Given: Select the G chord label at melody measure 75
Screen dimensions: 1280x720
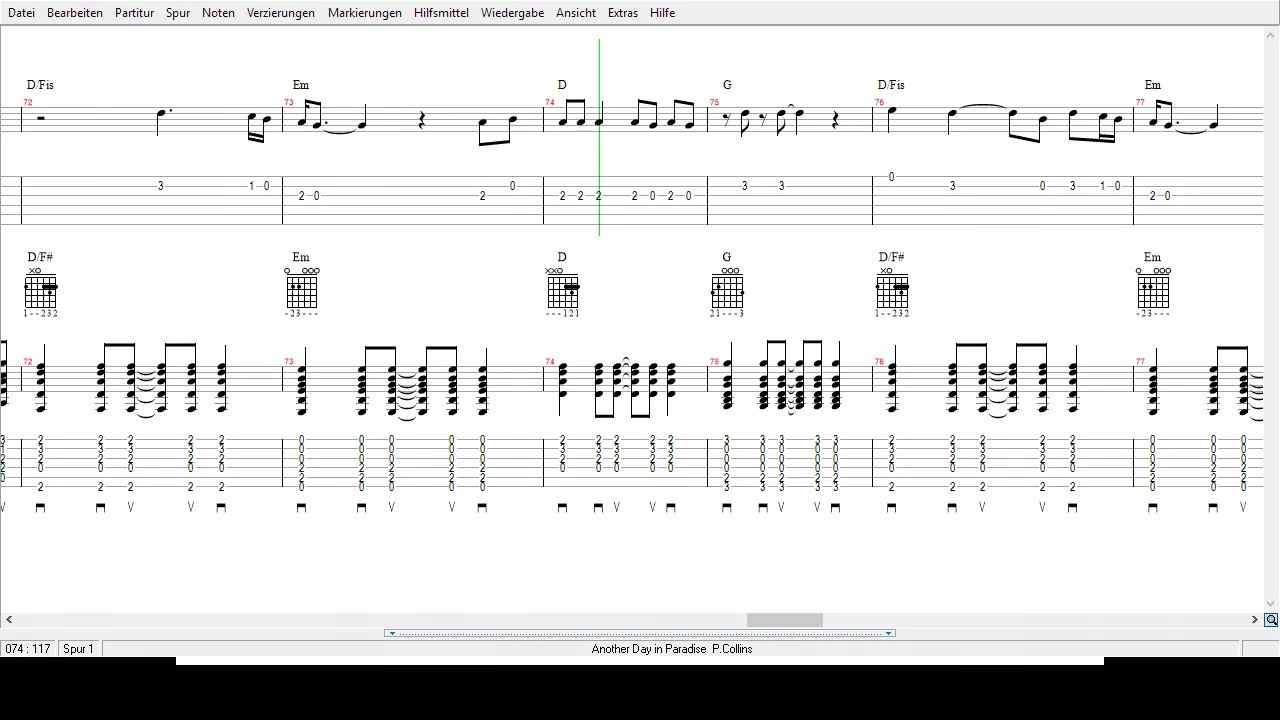Looking at the screenshot, I should pyautogui.click(x=727, y=85).
